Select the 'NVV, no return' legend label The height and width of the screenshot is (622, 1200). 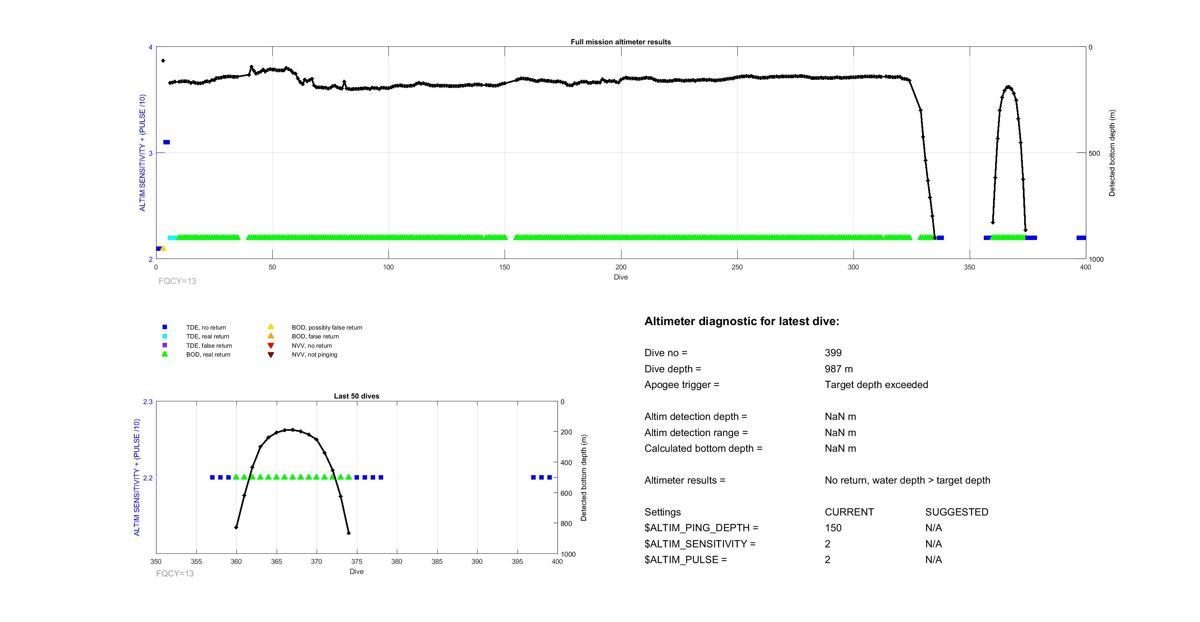tap(312, 345)
